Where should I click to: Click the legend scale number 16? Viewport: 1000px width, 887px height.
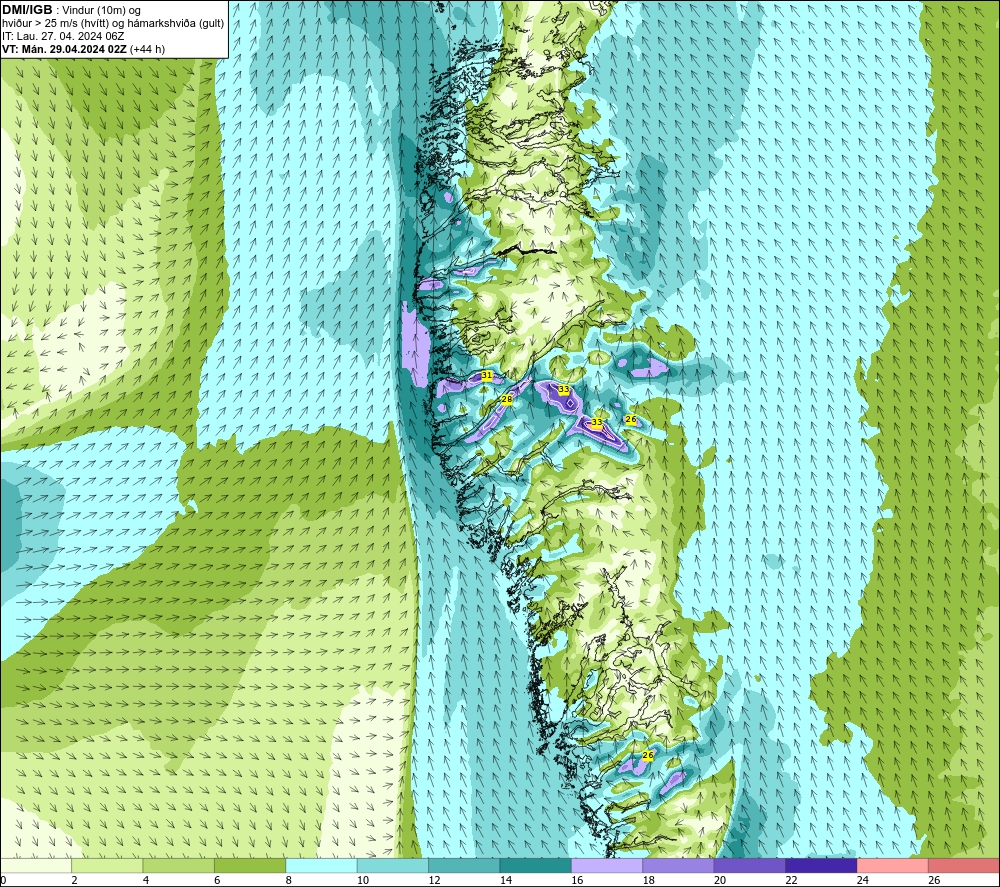(x=577, y=880)
